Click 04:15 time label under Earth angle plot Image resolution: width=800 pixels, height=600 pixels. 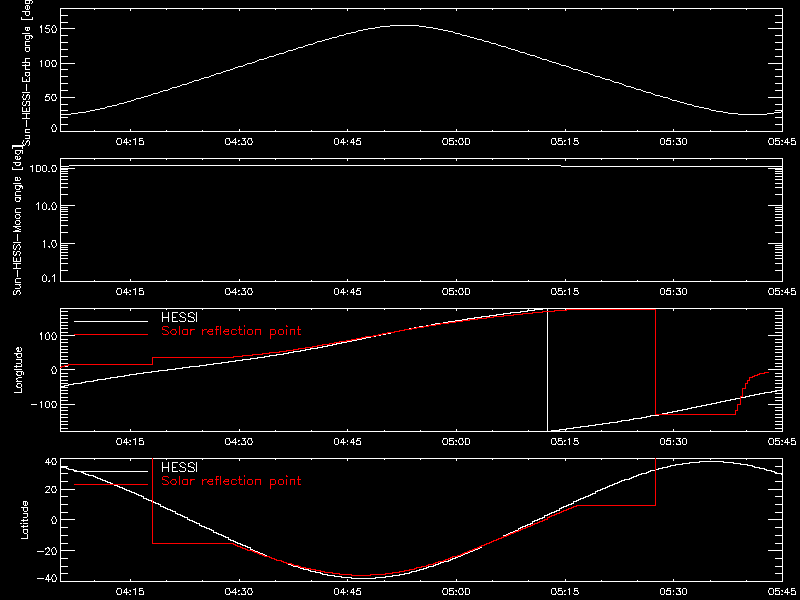tap(130, 142)
